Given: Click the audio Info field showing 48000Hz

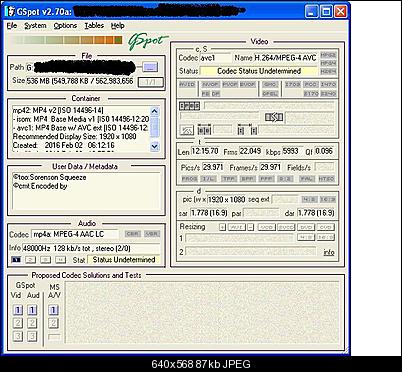Looking at the screenshot, I should [x=91, y=248].
